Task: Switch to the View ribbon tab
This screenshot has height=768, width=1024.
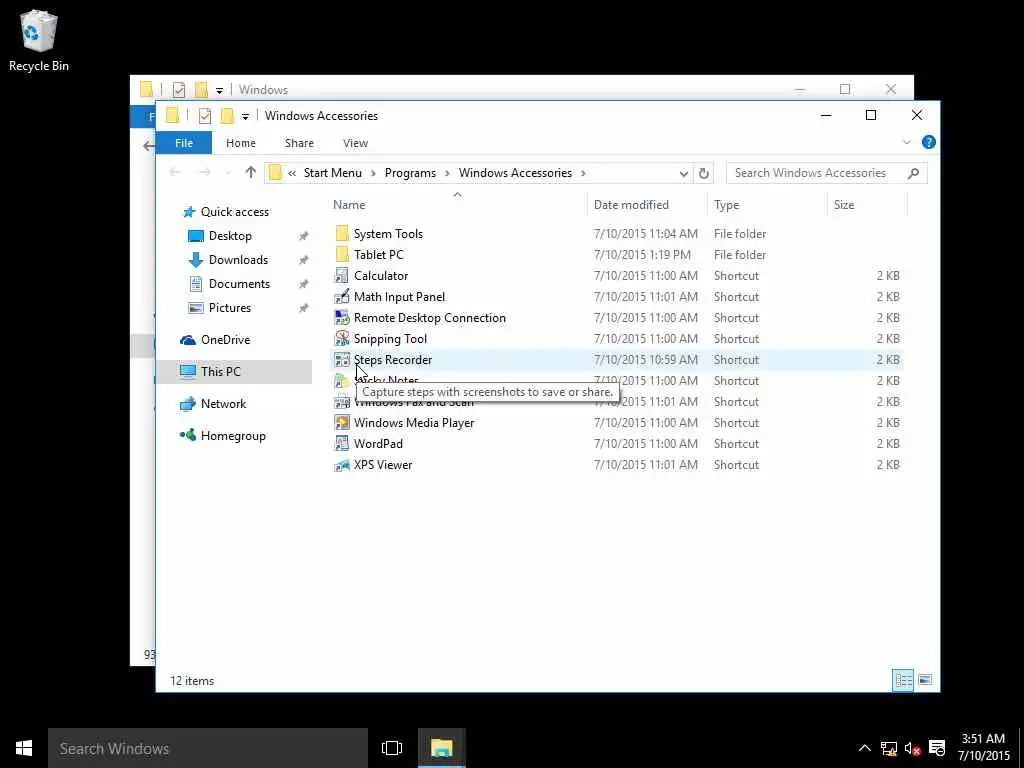Action: 355,143
